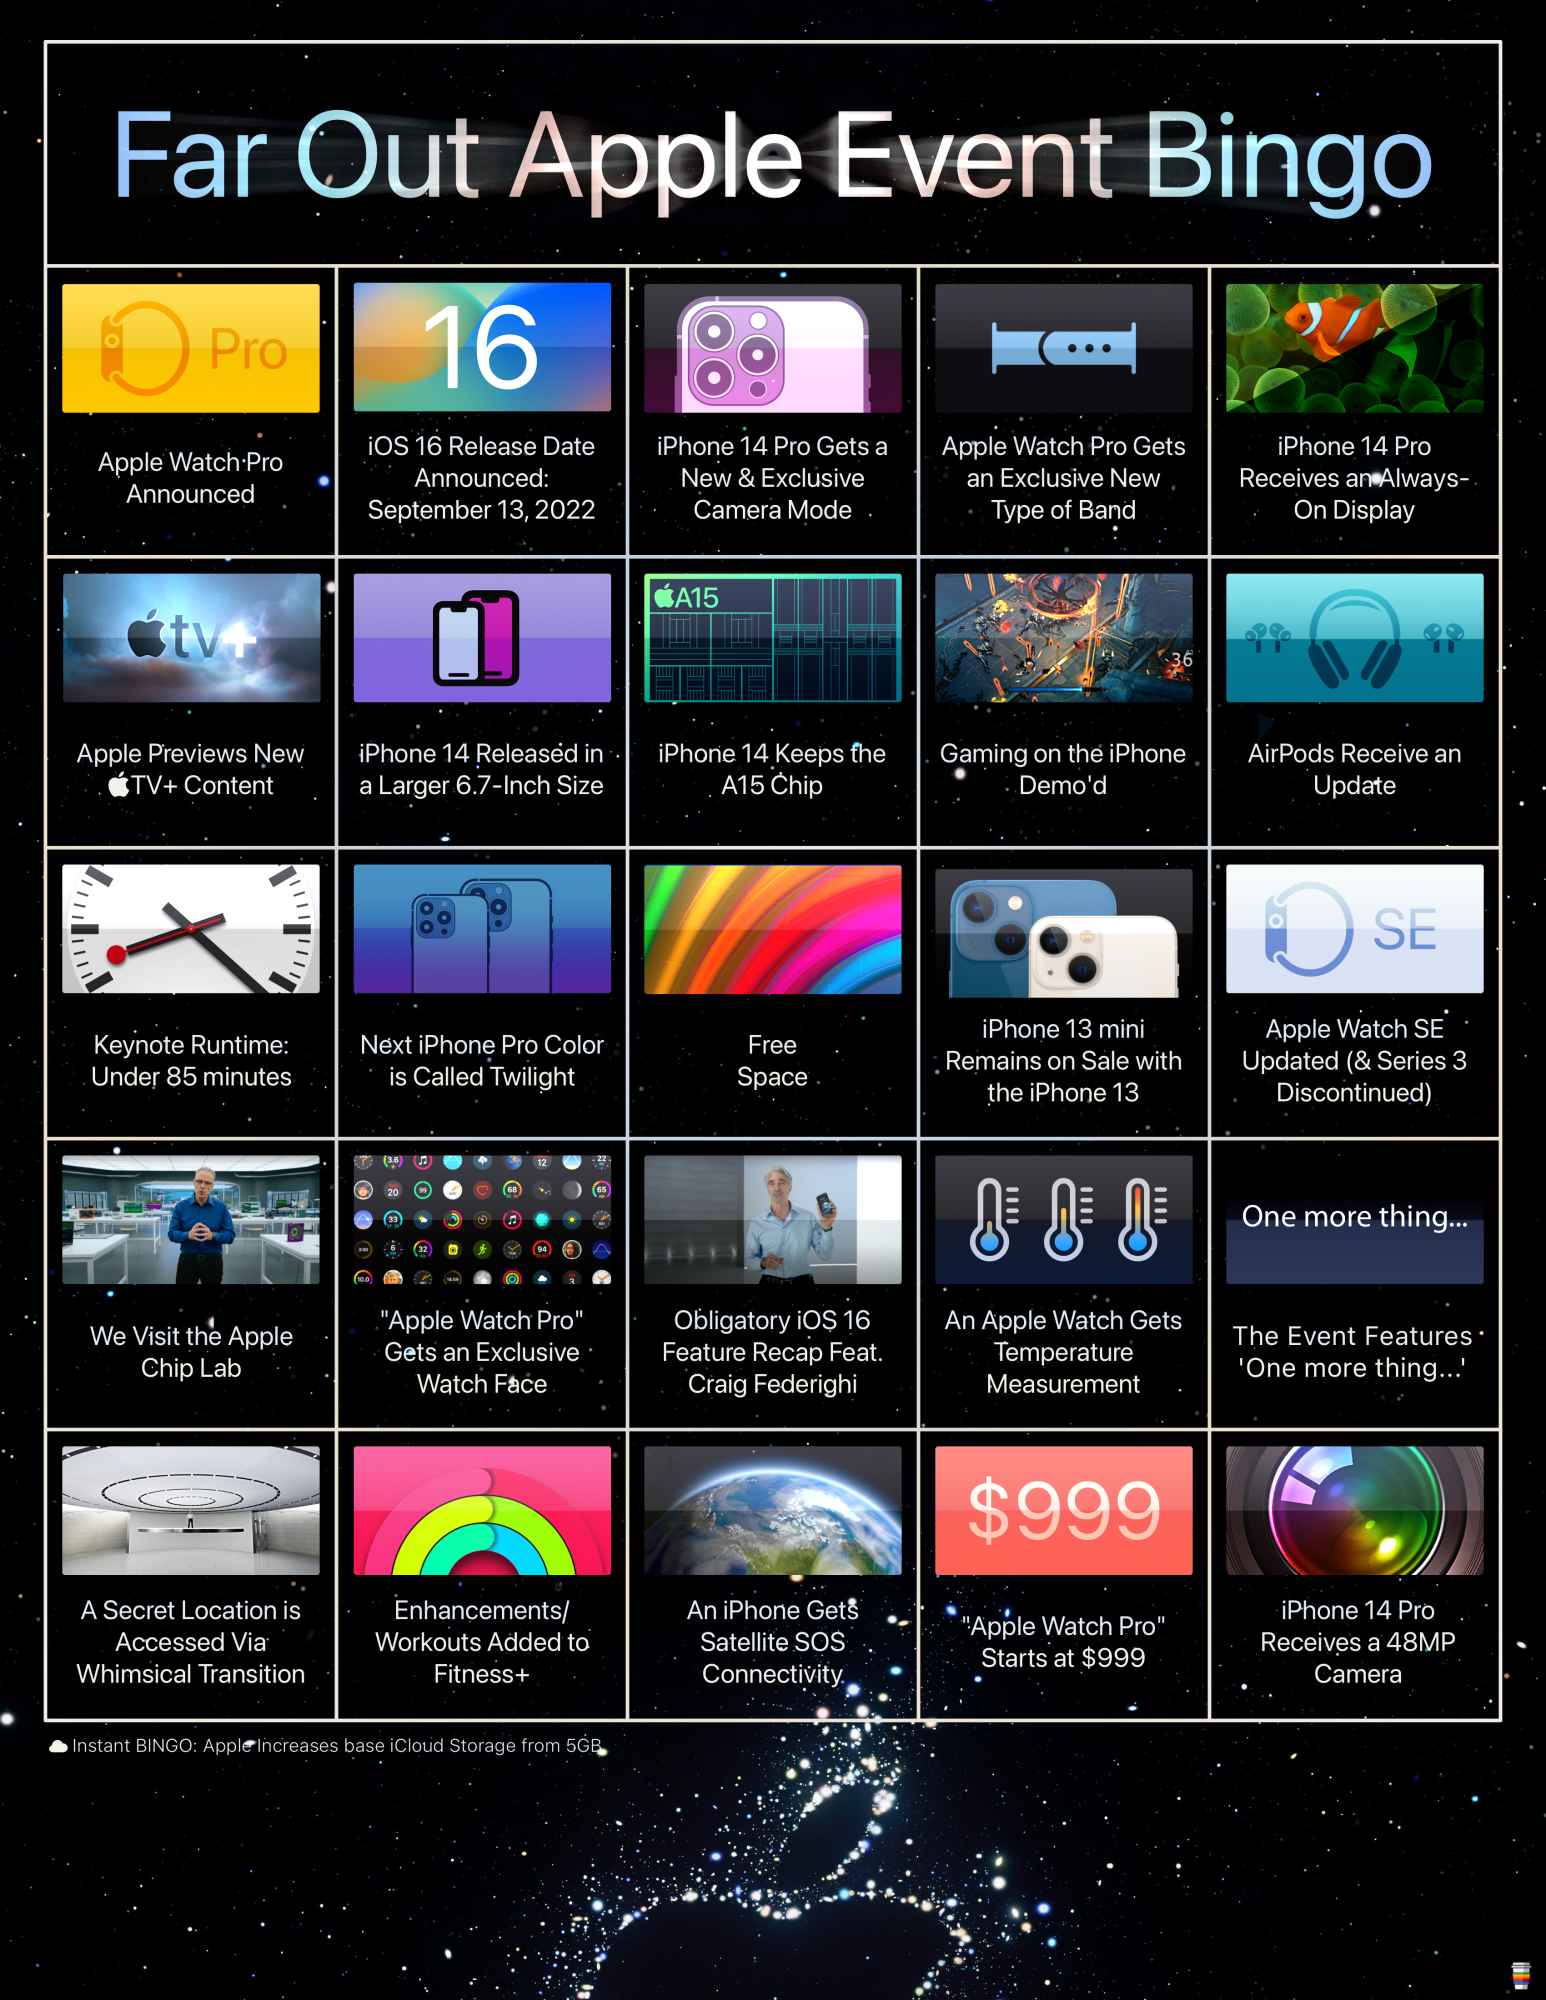1546x2000 pixels.
Task: Click the purple iPhone camera illustration
Action: [x=773, y=348]
